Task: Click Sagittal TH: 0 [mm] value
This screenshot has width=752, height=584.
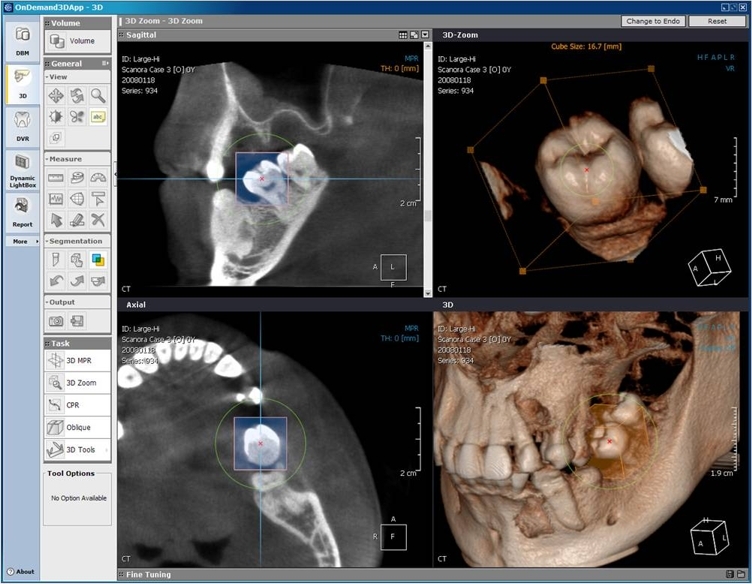Action: coord(399,69)
